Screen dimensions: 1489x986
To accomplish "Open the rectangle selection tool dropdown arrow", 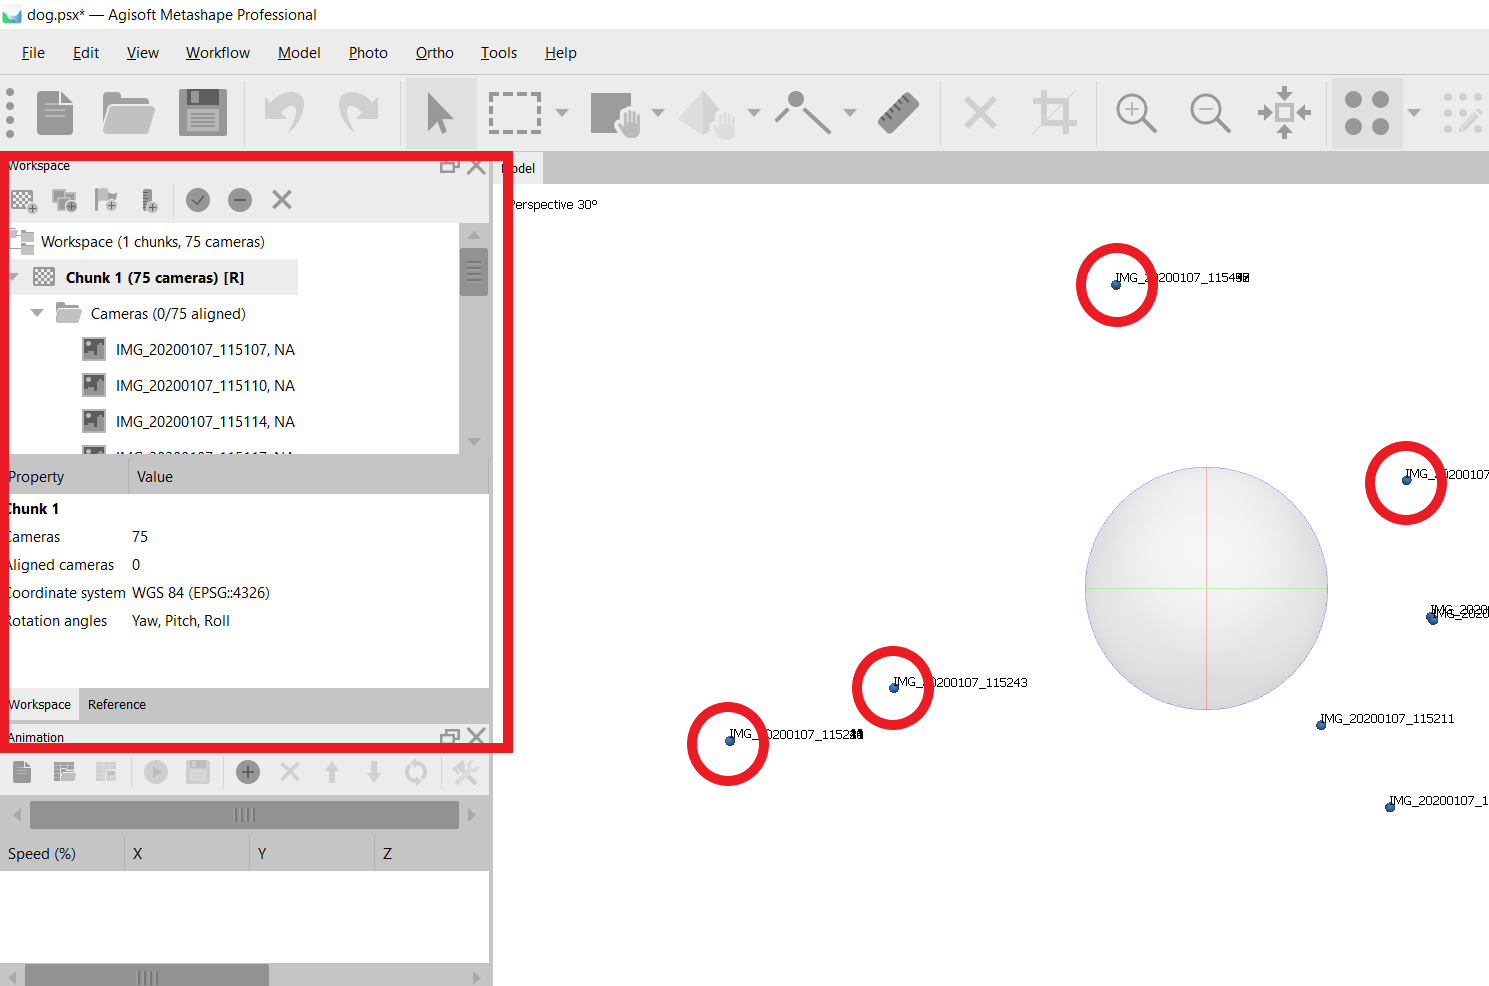I will point(562,113).
